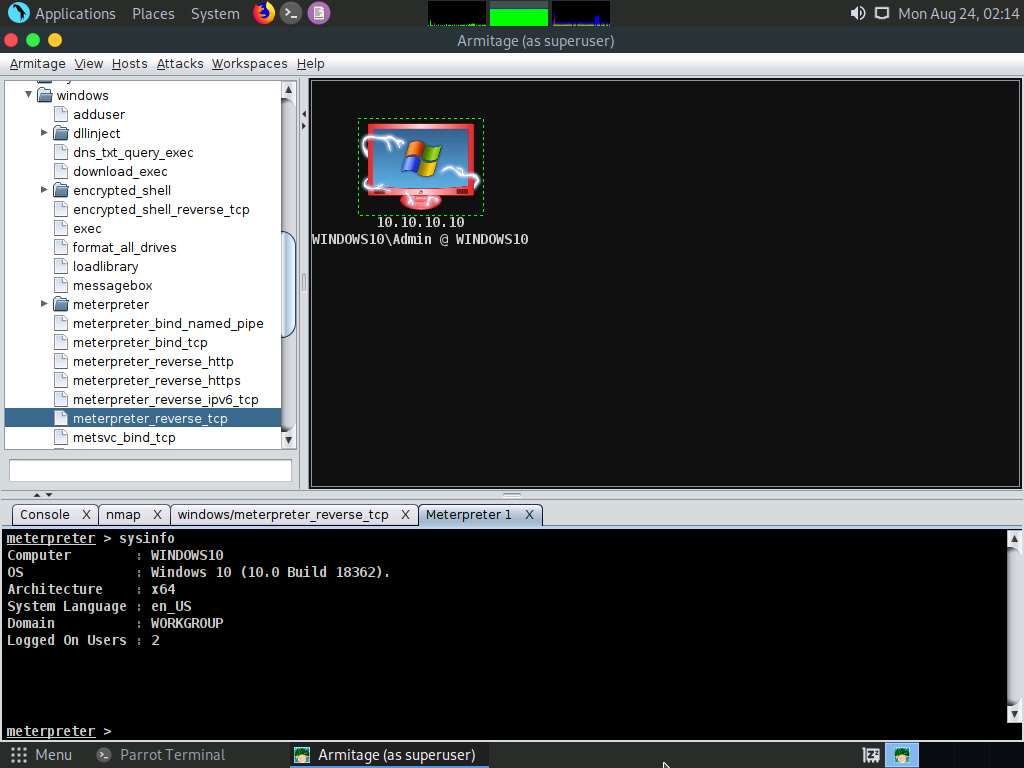Select the dns_txt_query_exec payload
1024x768 pixels.
[x=133, y=152]
